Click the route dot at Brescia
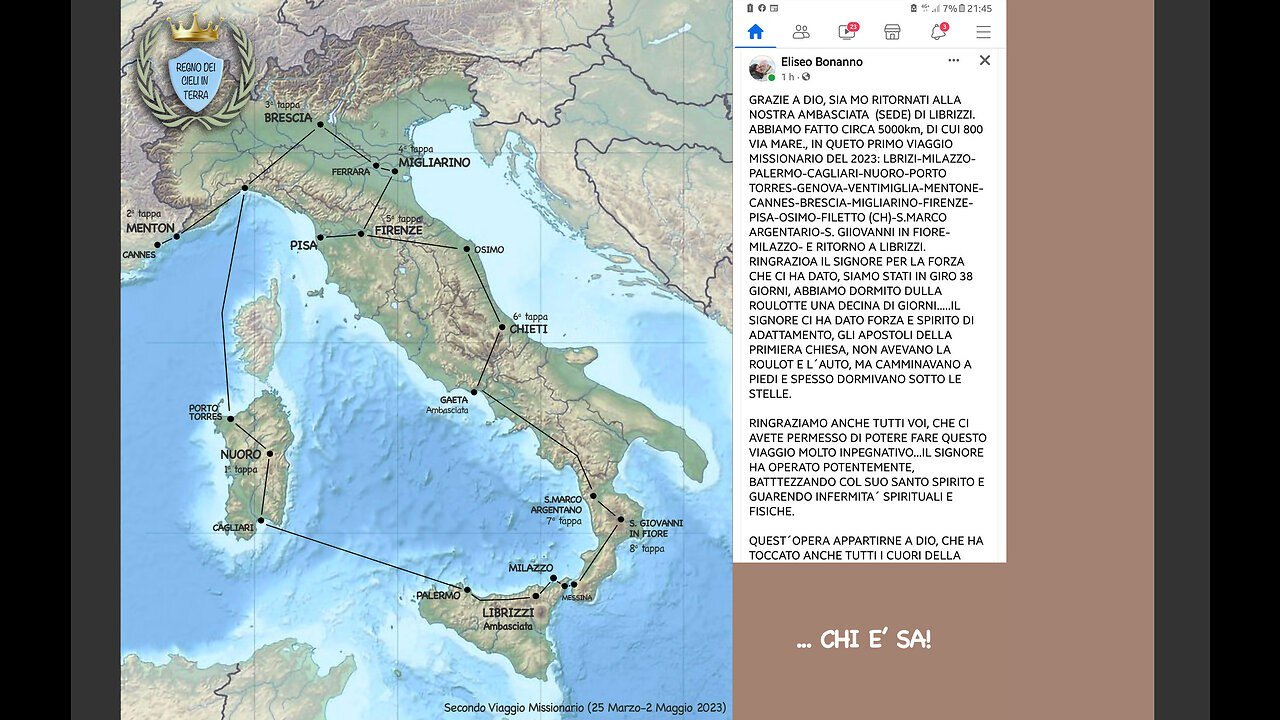Viewport: 1280px width, 720px height. point(320,124)
